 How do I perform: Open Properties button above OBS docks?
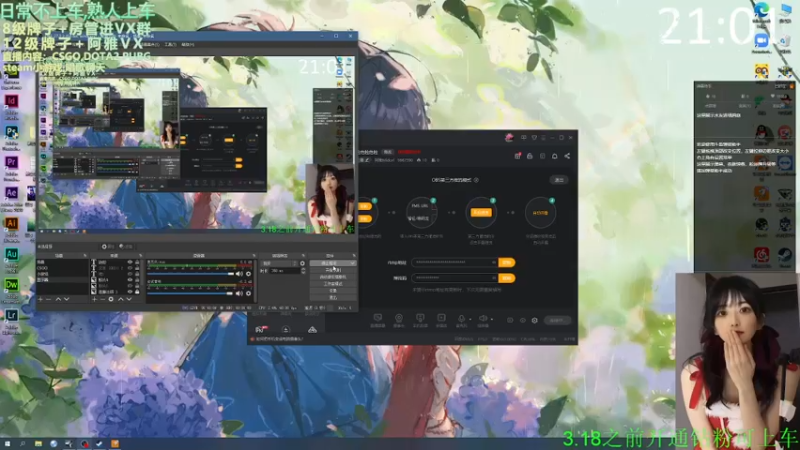108,246
